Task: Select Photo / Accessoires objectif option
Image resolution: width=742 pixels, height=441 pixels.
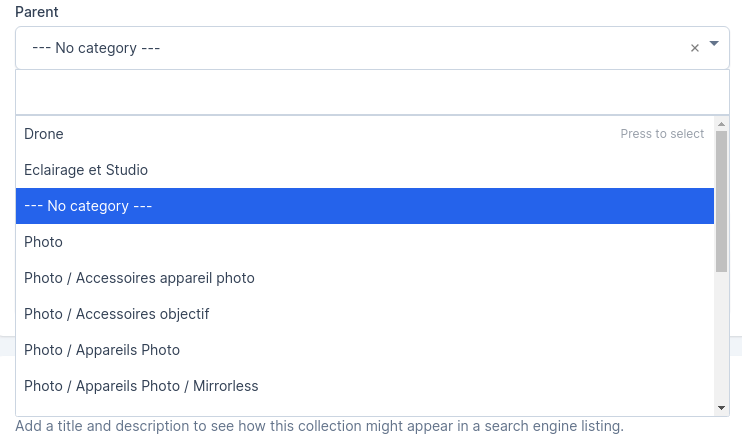Action: (365, 314)
